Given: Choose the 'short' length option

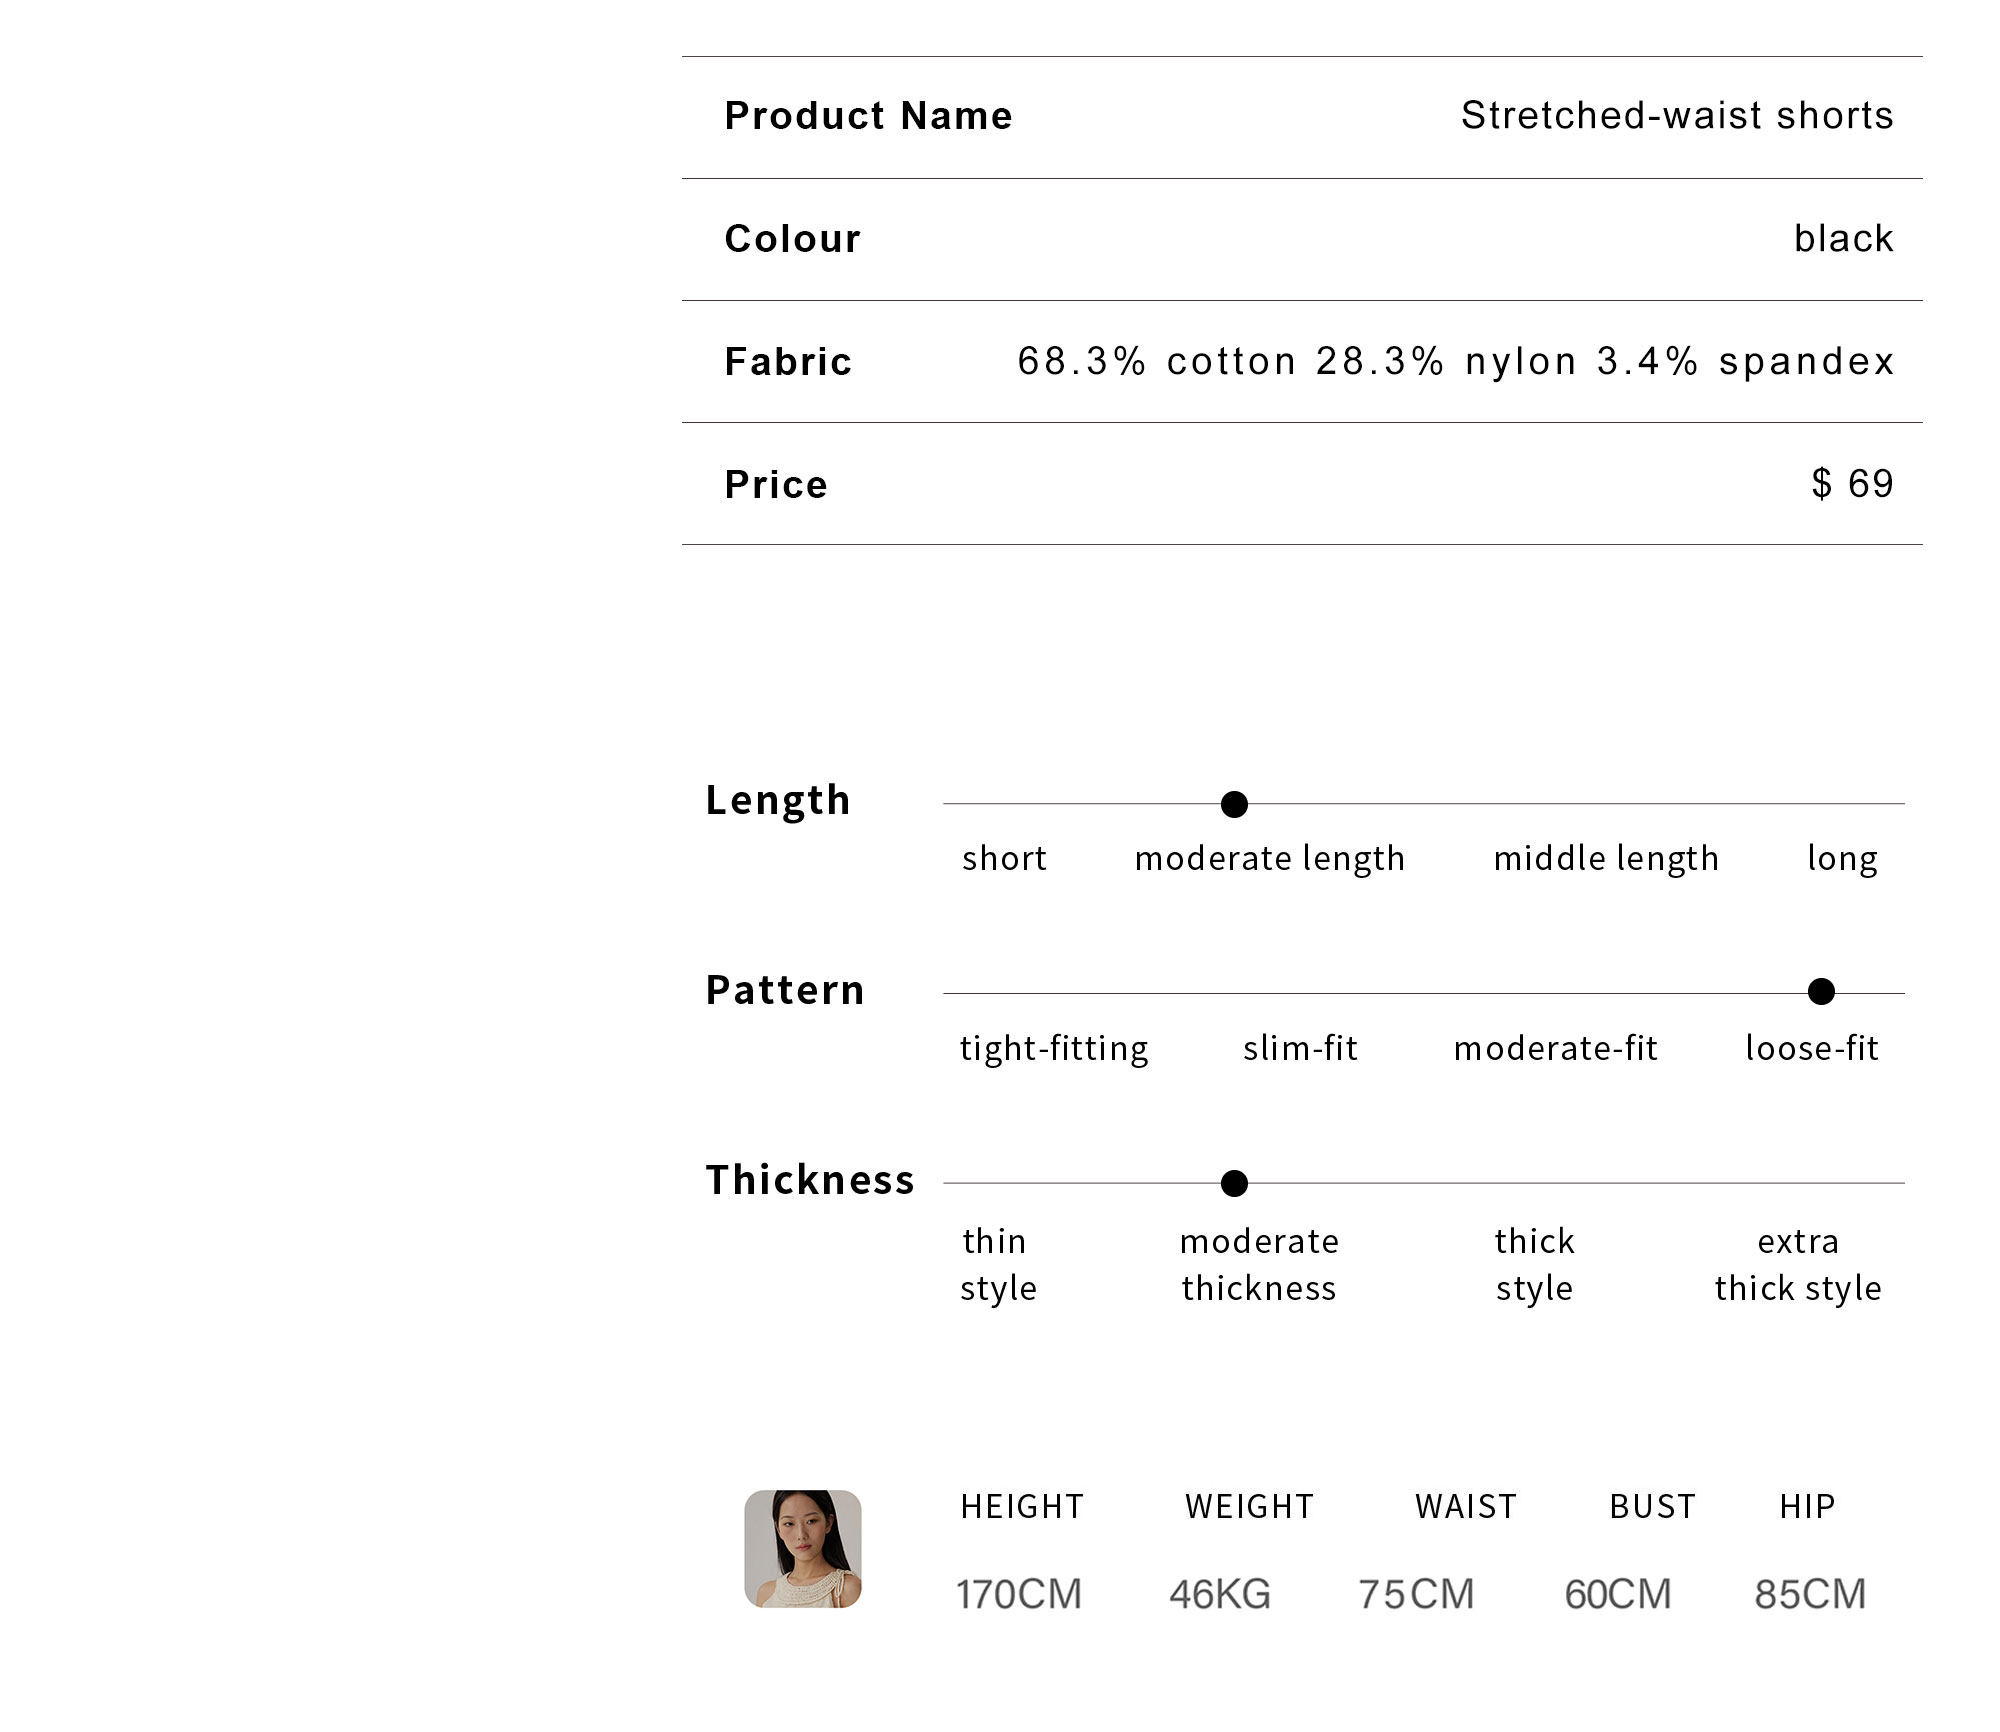Looking at the screenshot, I should coord(1004,858).
